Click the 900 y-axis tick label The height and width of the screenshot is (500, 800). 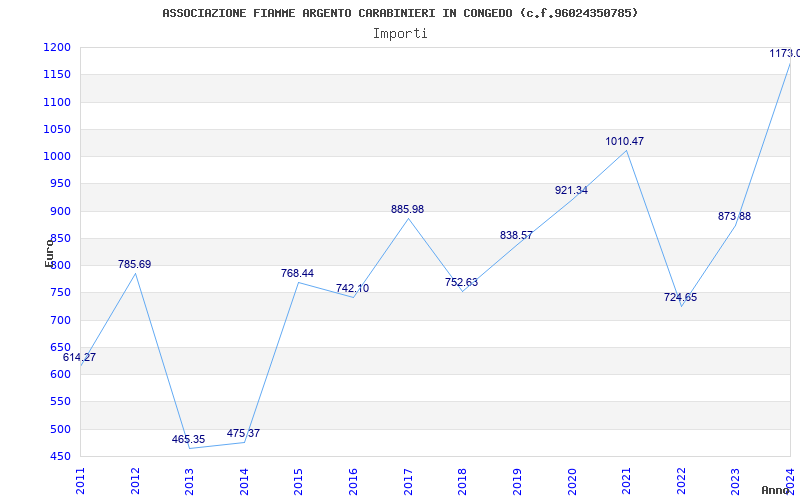point(61,211)
